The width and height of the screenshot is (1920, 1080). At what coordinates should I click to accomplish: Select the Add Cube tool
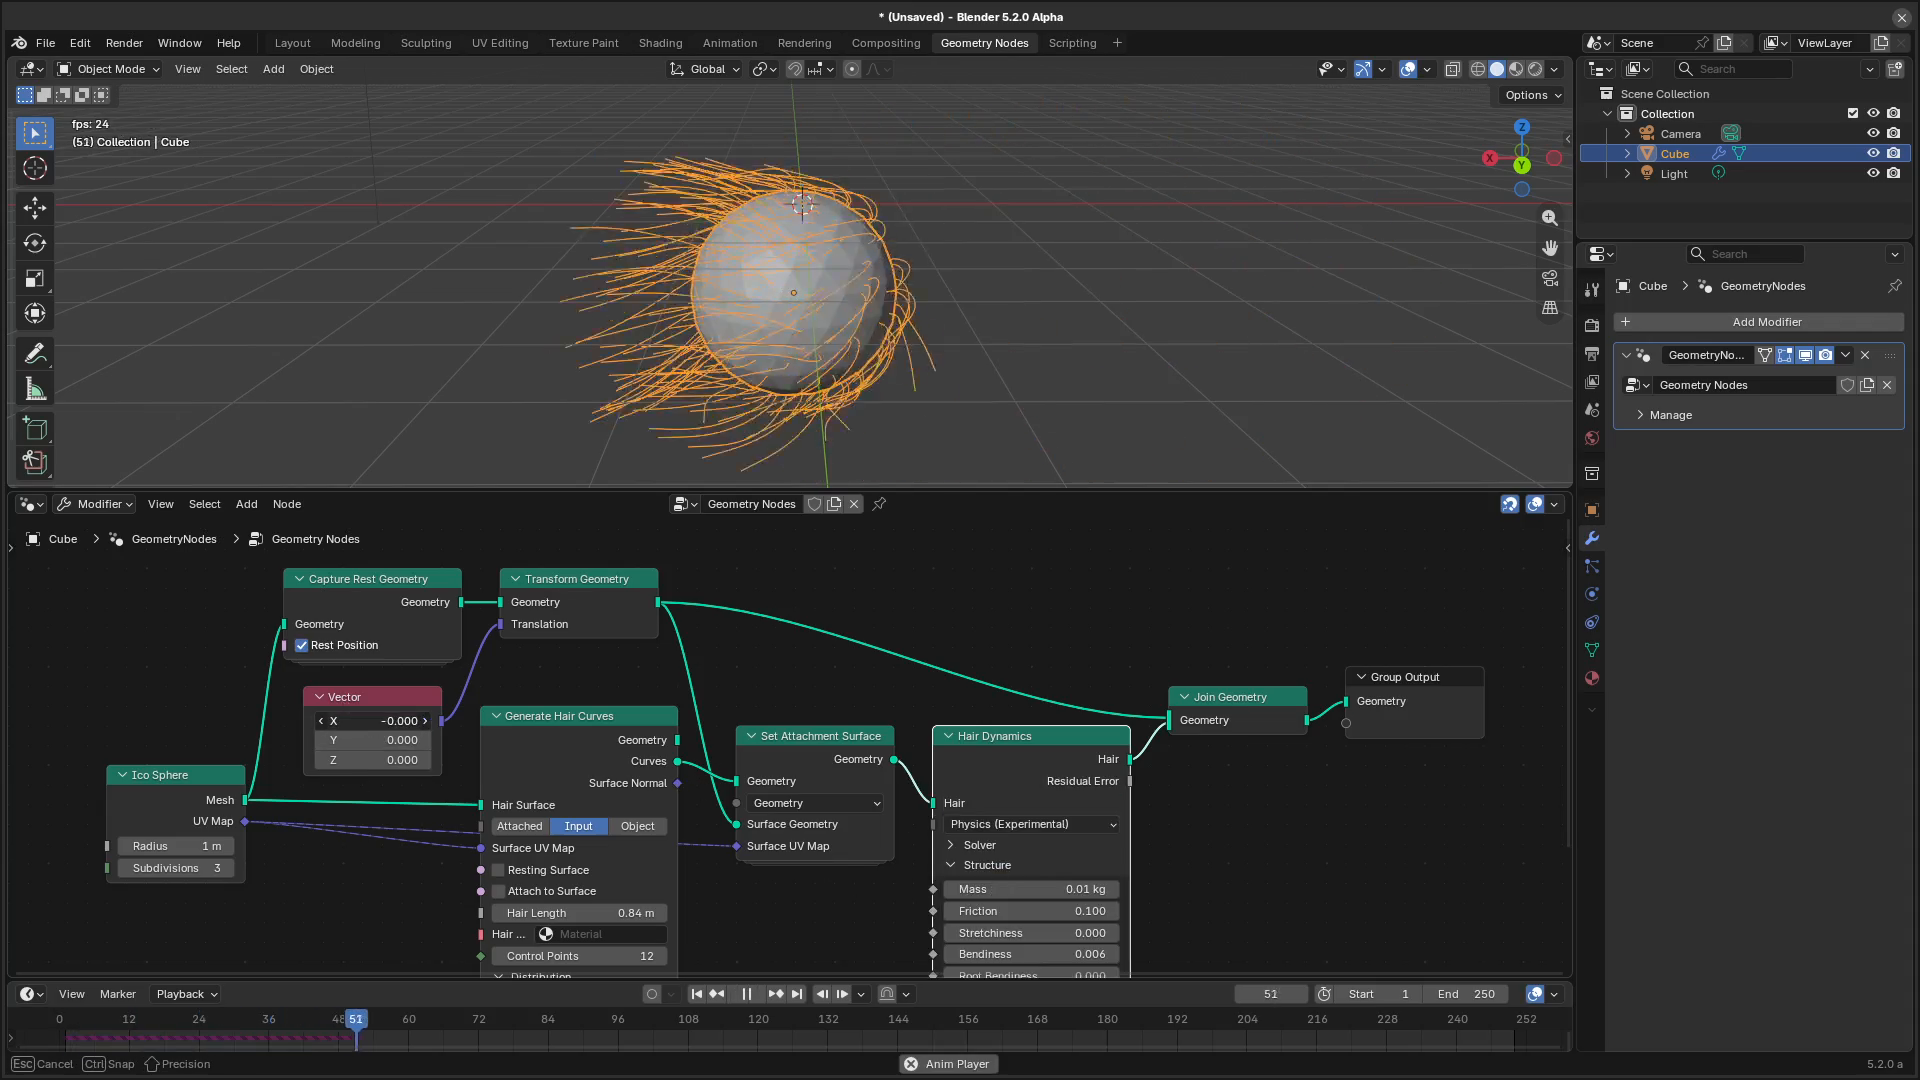pyautogui.click(x=35, y=429)
